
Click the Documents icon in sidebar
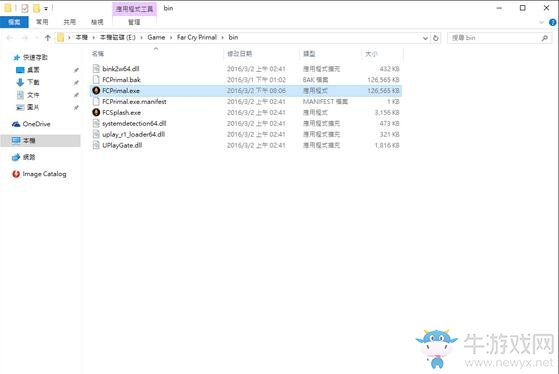tap(20, 95)
